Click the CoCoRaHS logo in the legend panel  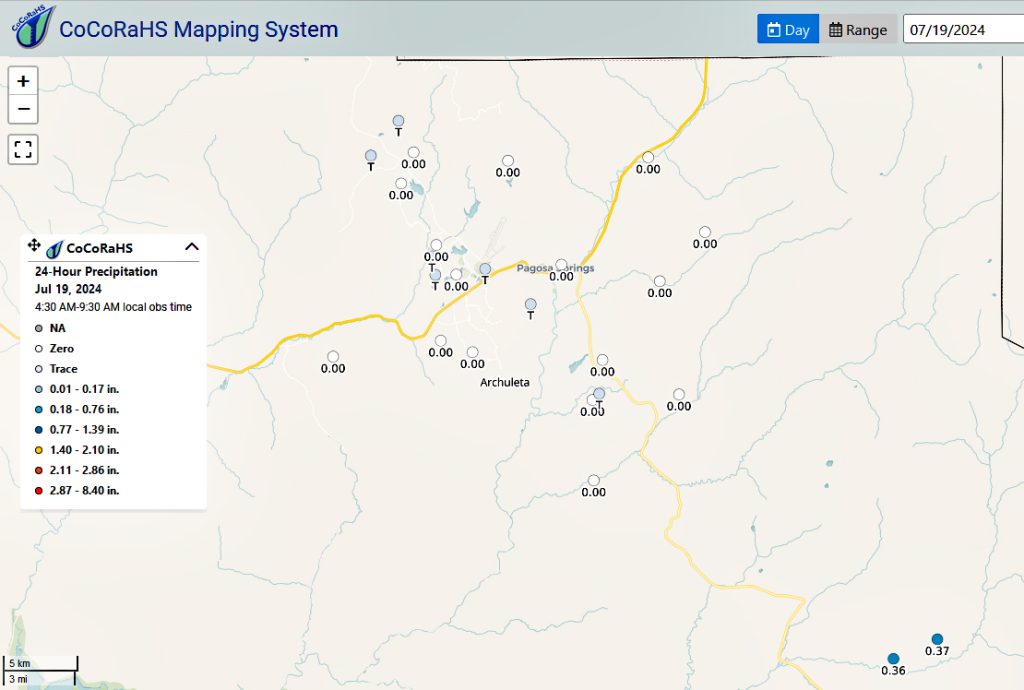coord(54,249)
